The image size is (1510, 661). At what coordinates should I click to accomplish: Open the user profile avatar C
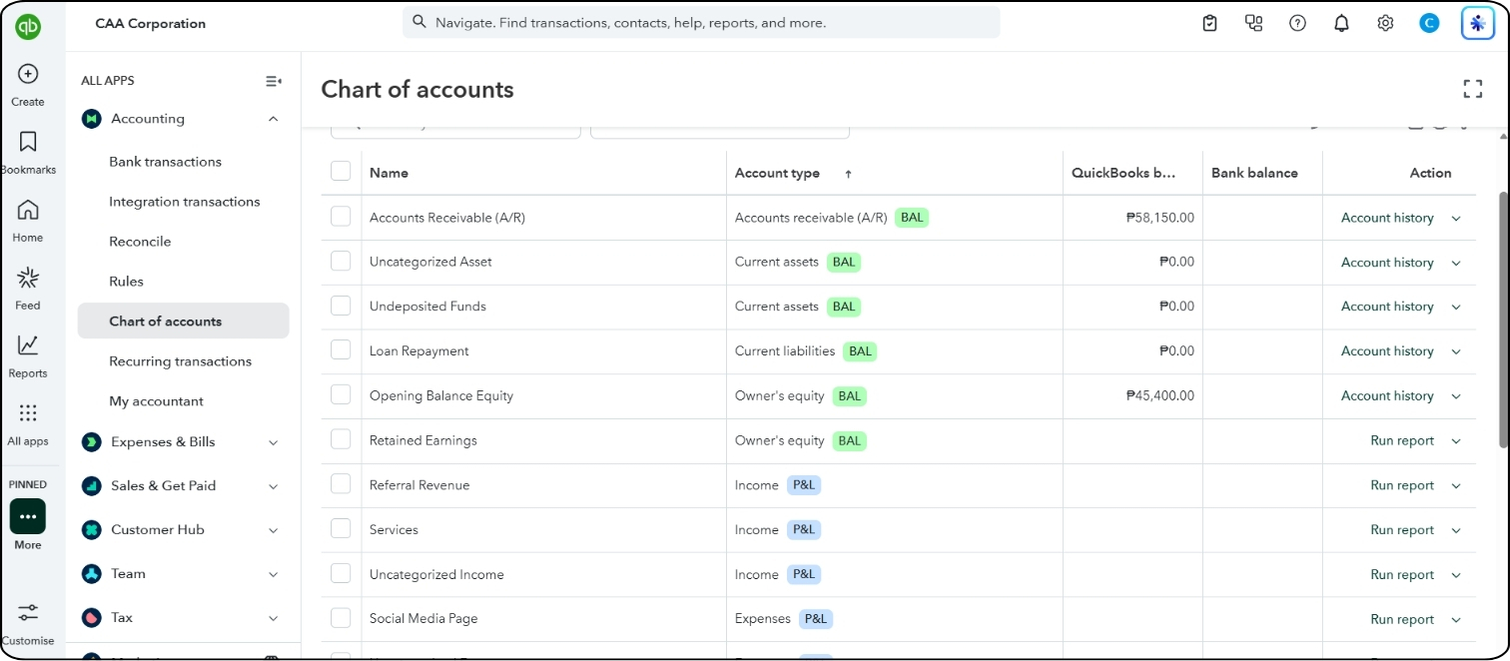(x=1429, y=23)
